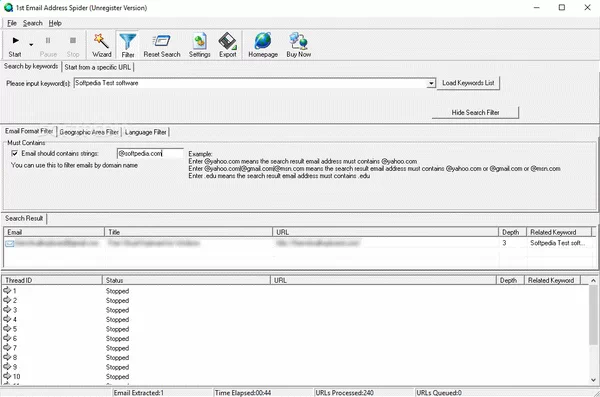Click the search result Depth column header
This screenshot has width=600, height=397.
click(x=512, y=232)
